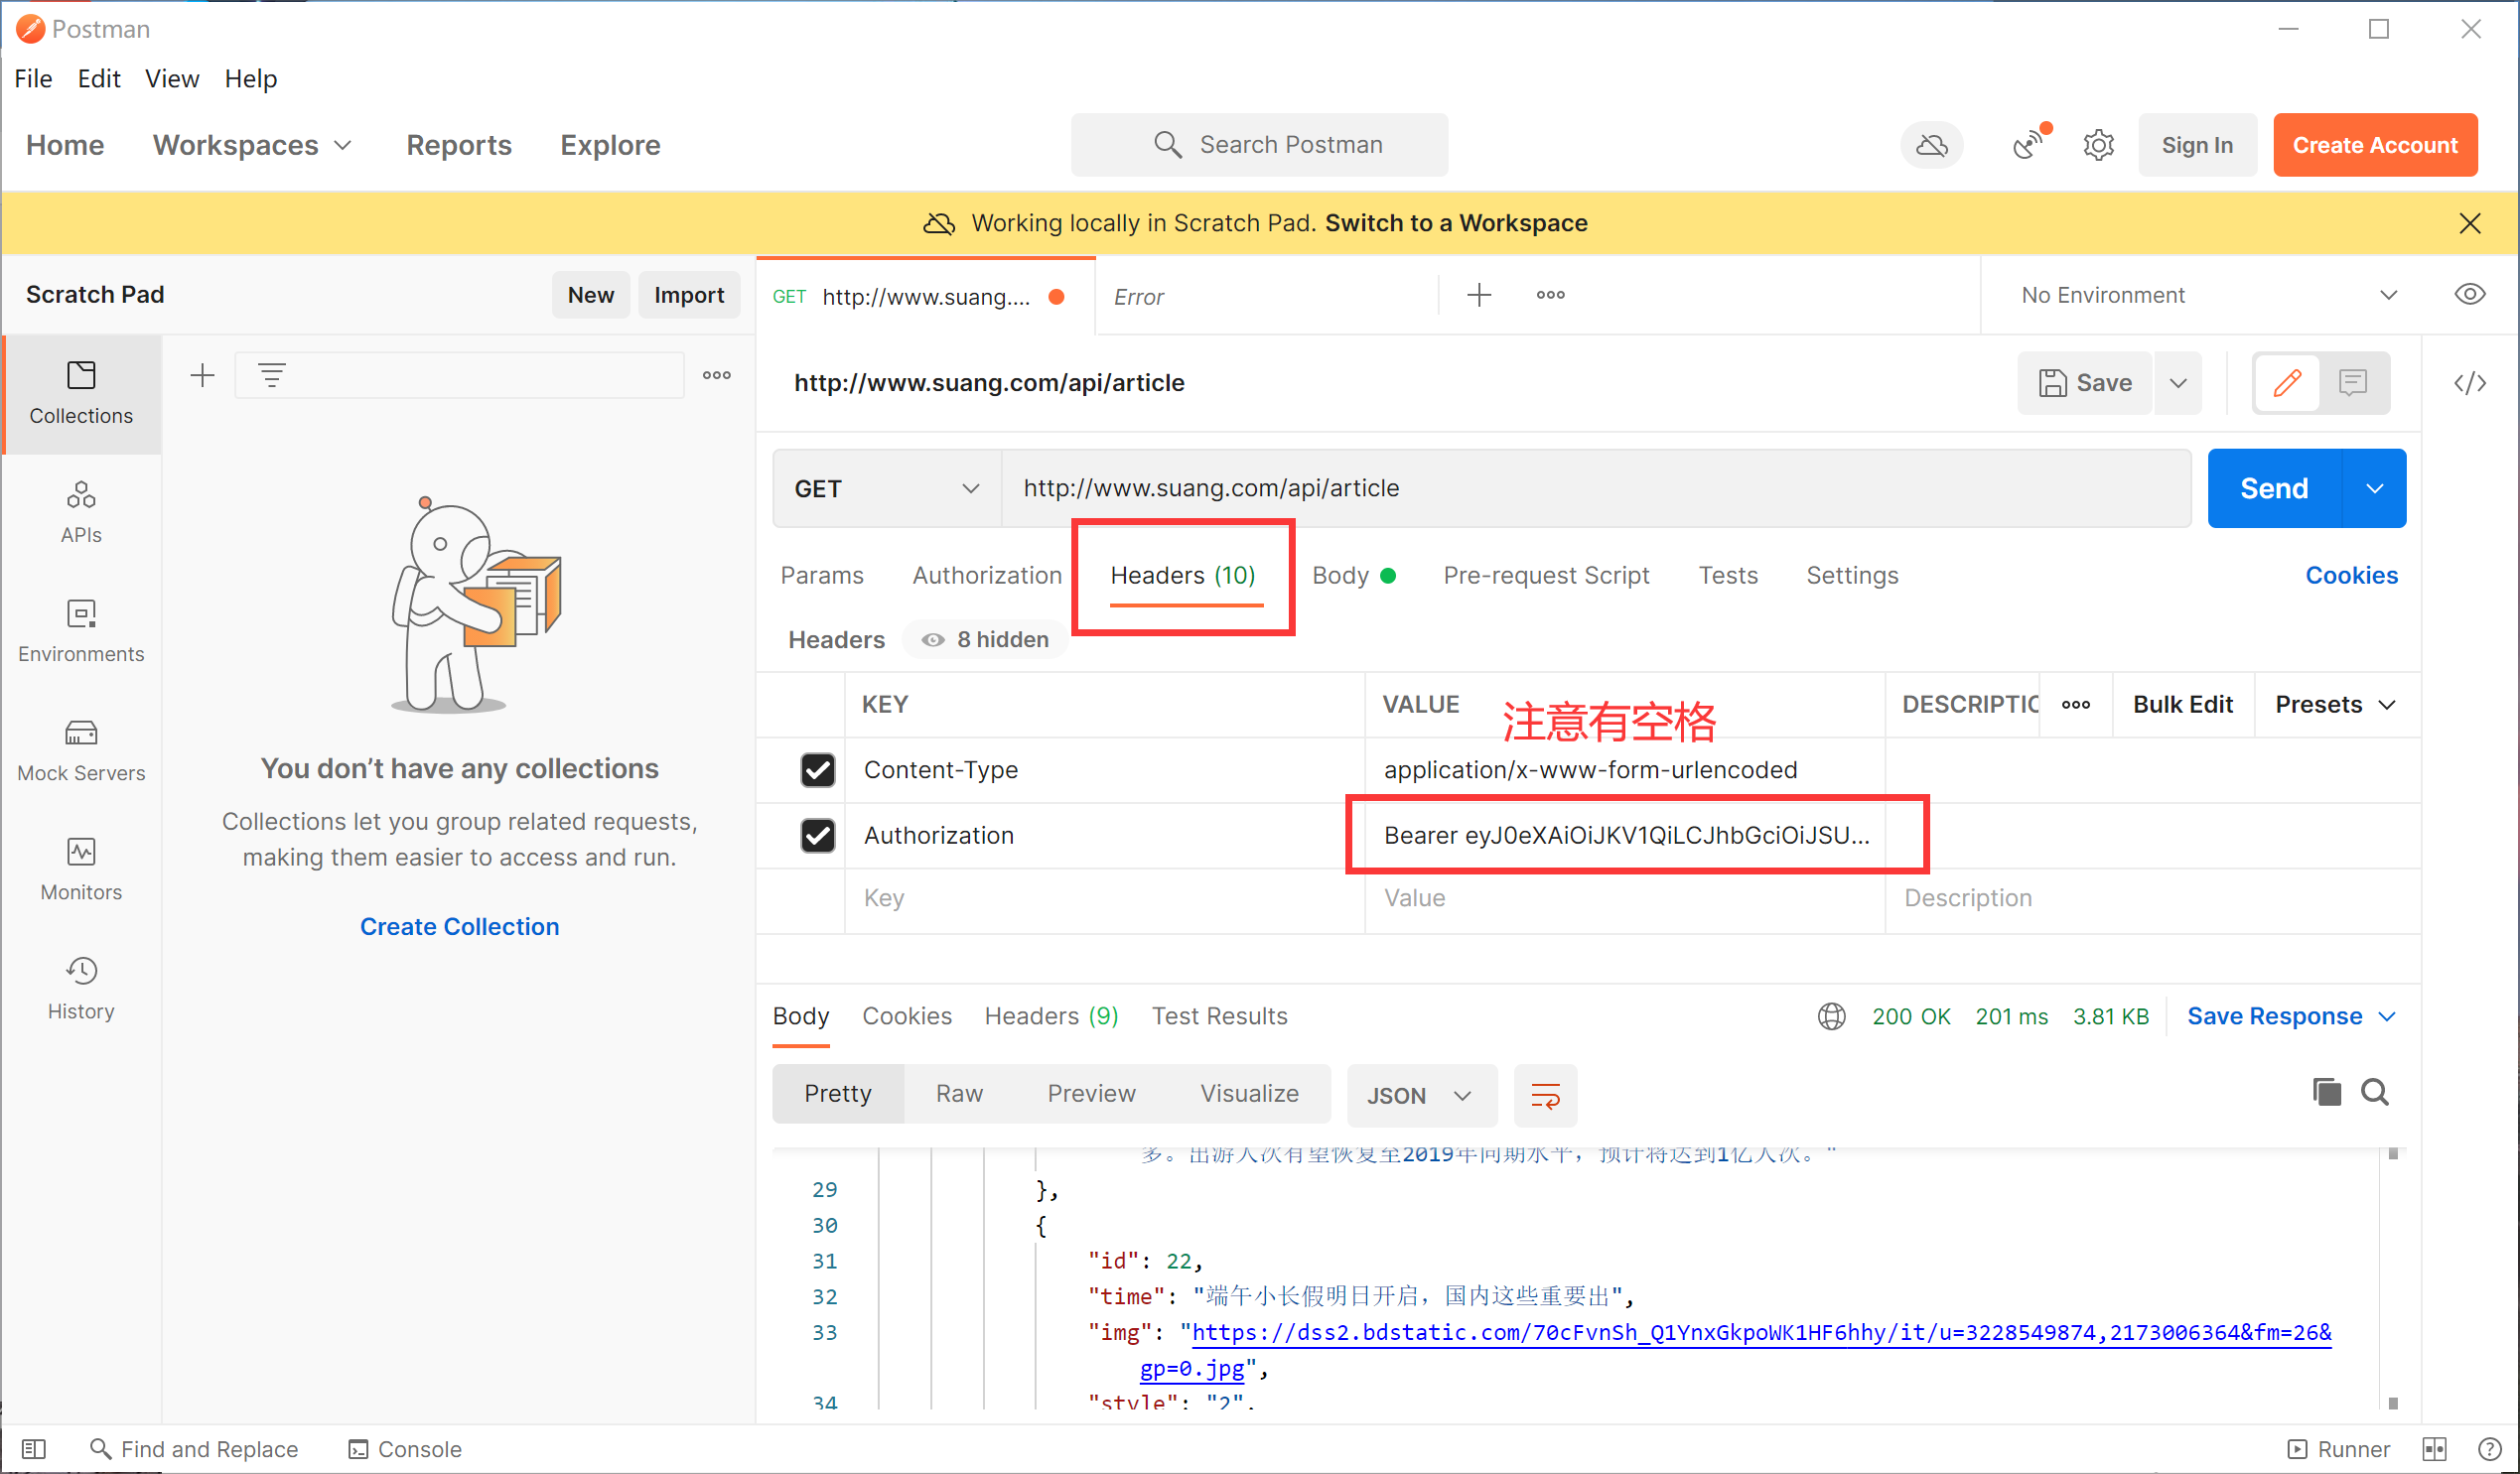This screenshot has width=2520, height=1474.
Task: Open the tab actions three-dot menu
Action: (1550, 295)
